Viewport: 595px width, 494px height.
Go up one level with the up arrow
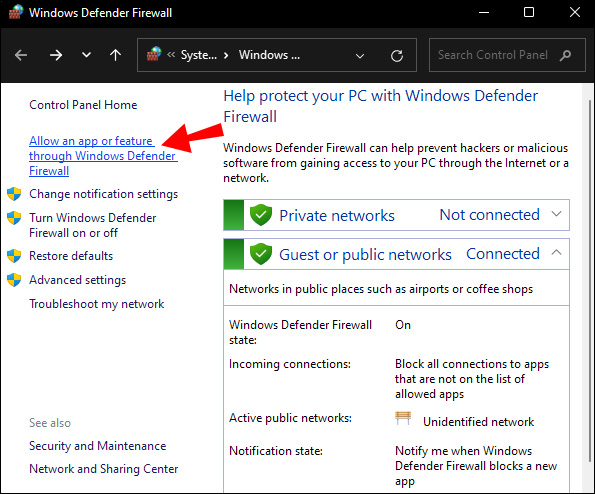pyautogui.click(x=115, y=55)
